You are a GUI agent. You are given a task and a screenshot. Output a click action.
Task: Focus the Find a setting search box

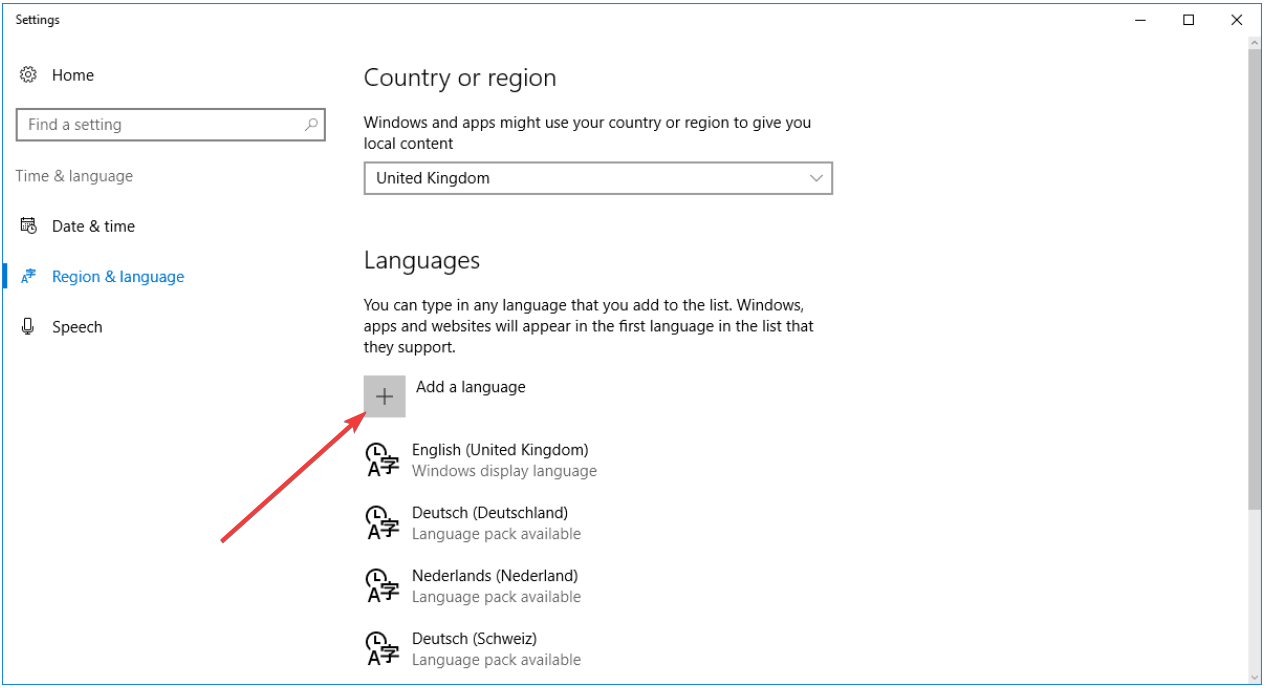(x=171, y=124)
